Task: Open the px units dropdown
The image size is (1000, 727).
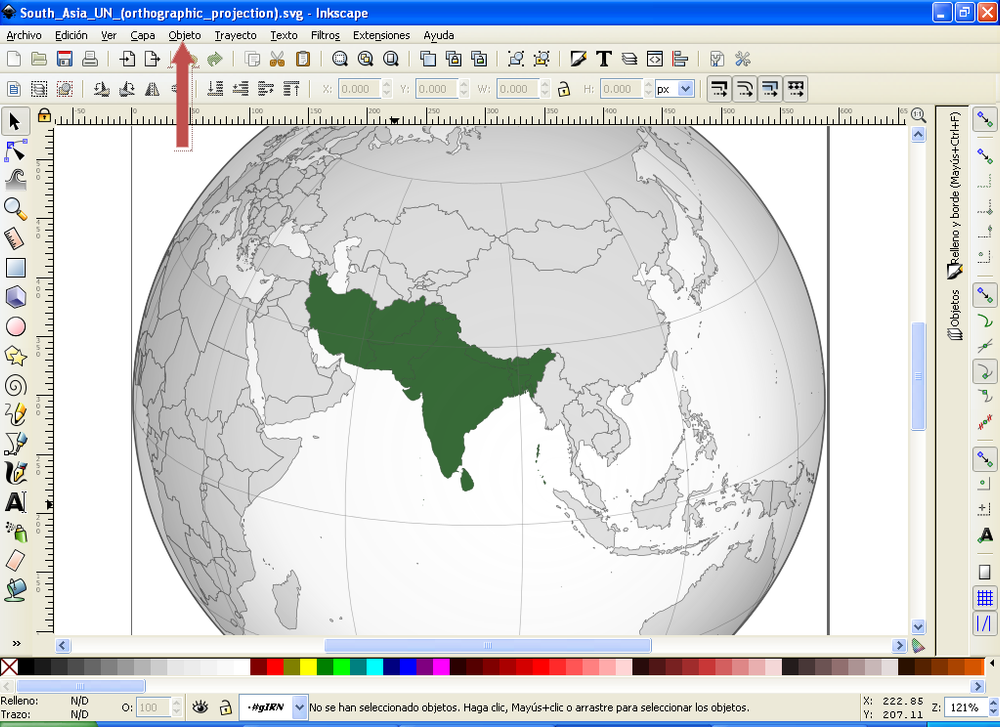Action: [x=675, y=89]
